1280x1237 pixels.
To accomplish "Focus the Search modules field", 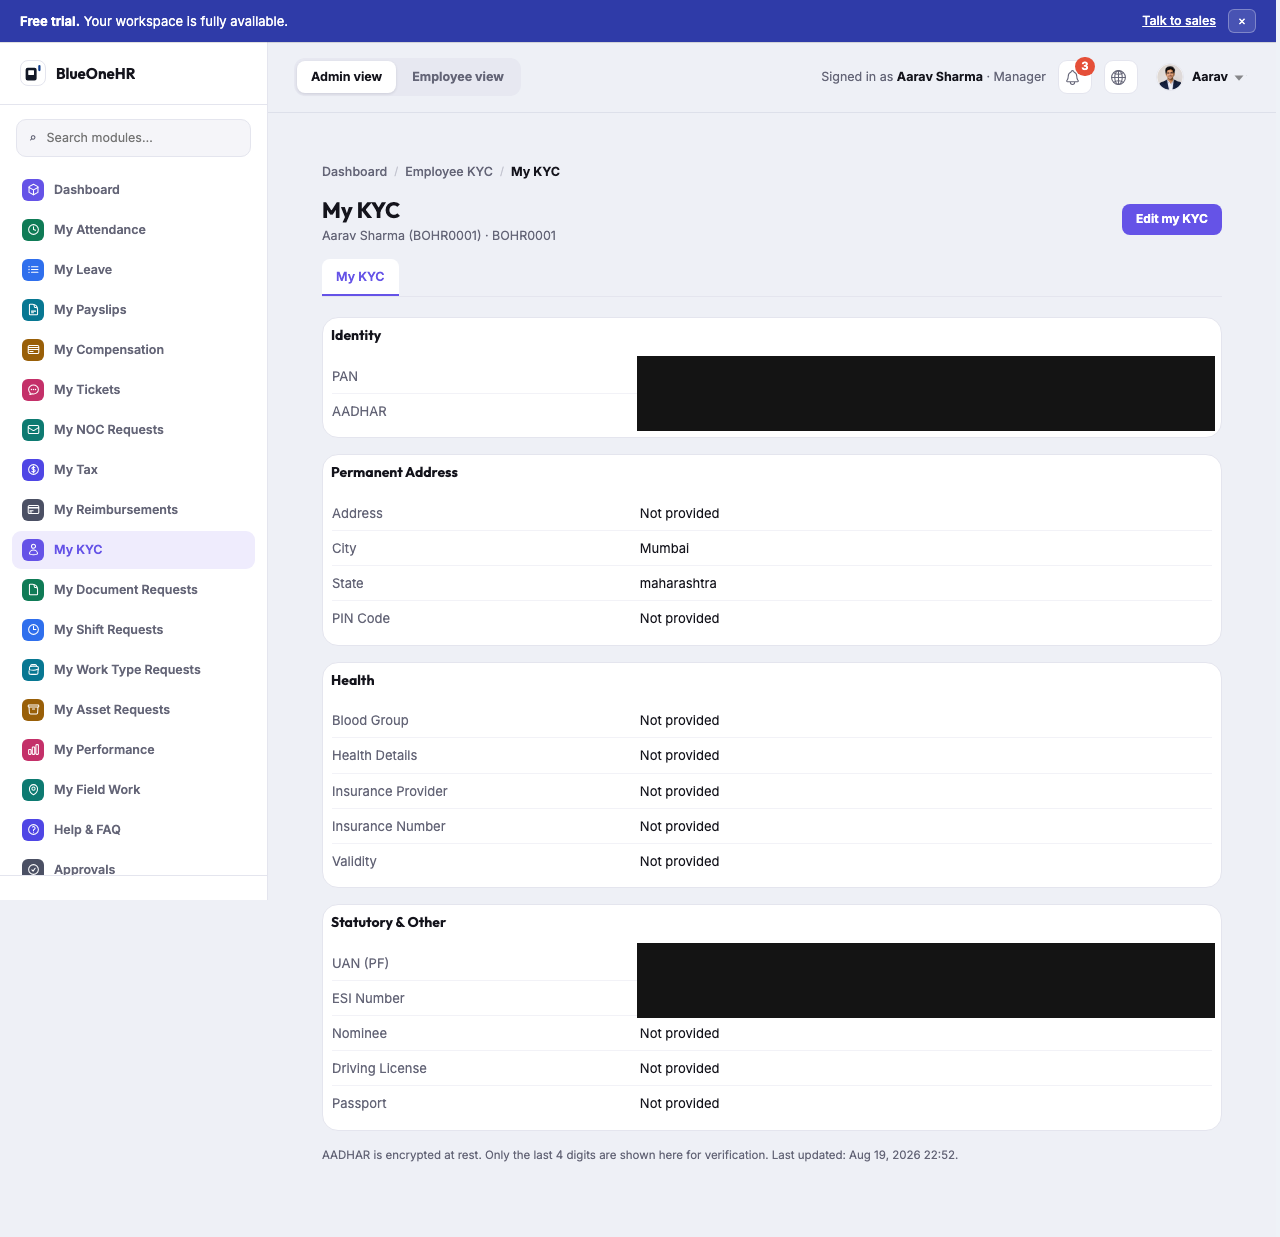I will [133, 138].
